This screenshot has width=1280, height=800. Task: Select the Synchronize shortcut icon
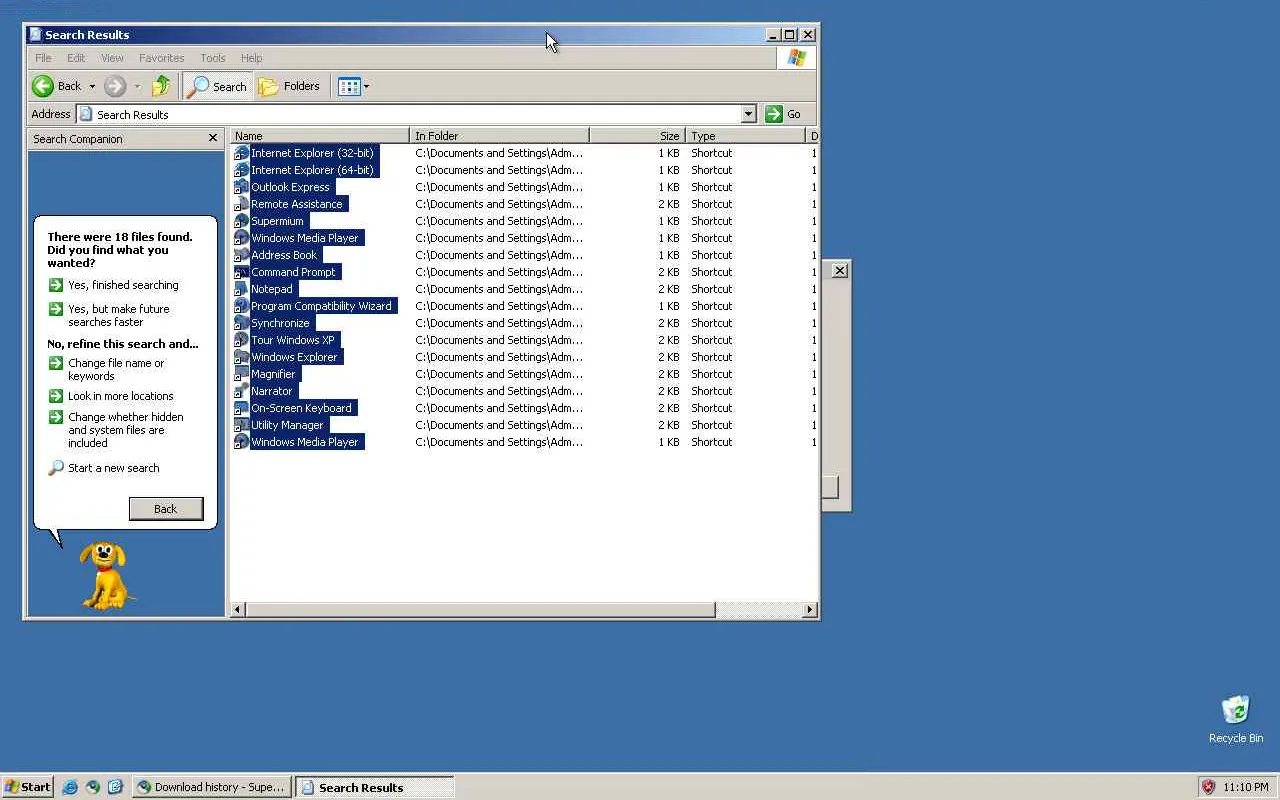(x=241, y=323)
